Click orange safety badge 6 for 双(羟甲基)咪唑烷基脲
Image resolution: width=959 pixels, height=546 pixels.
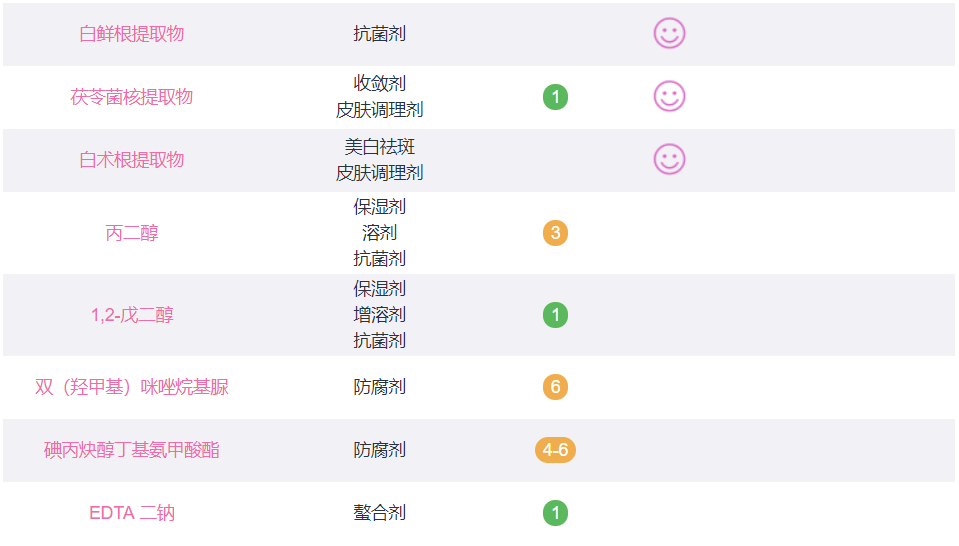(555, 387)
